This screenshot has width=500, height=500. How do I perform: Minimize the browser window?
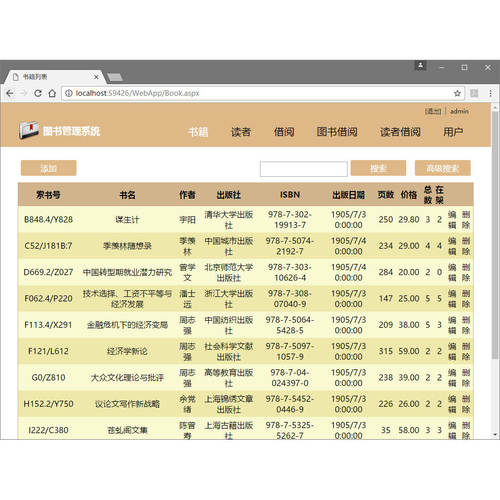coord(442,68)
